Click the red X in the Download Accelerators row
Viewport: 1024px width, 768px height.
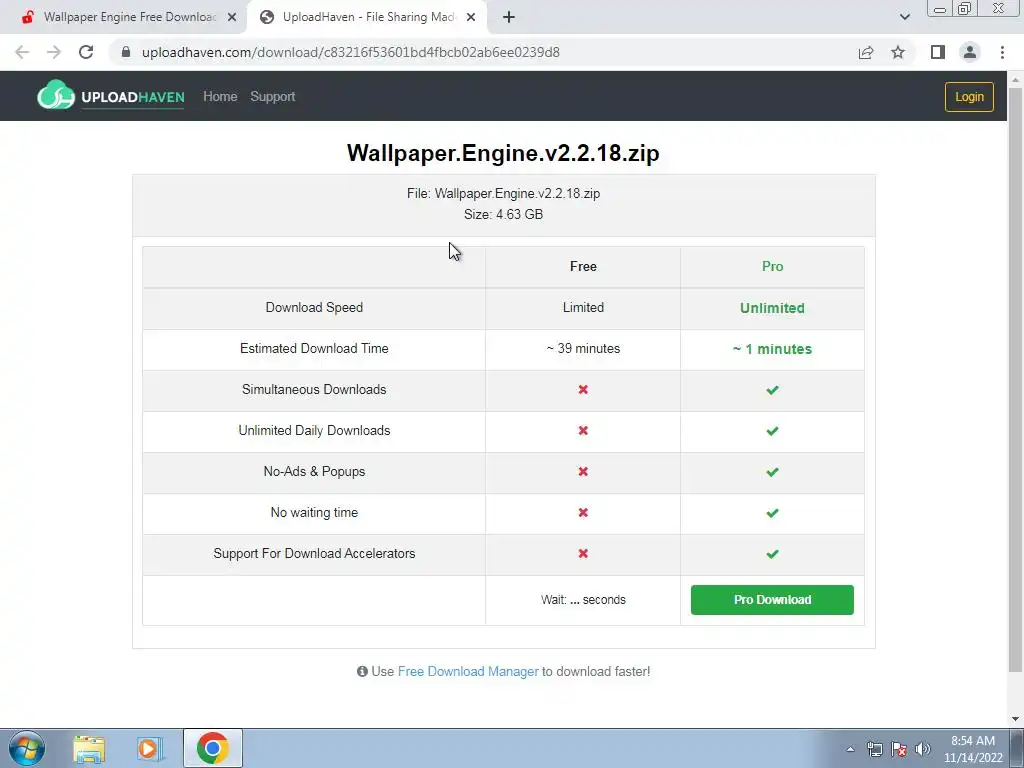coord(583,553)
